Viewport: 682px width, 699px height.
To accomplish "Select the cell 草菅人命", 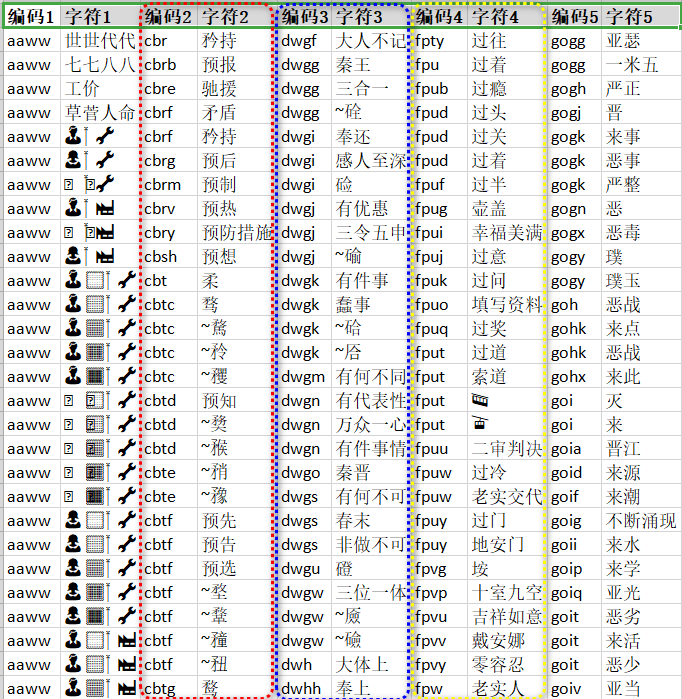I will (100, 113).
